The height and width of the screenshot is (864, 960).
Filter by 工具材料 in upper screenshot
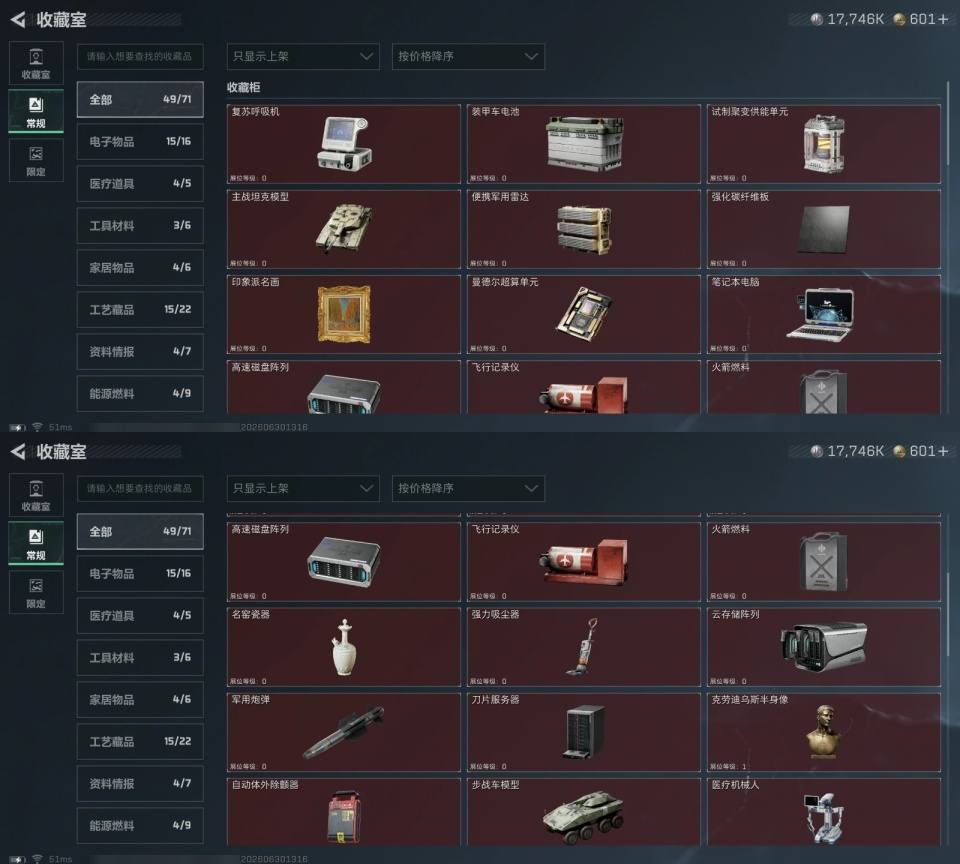click(140, 225)
